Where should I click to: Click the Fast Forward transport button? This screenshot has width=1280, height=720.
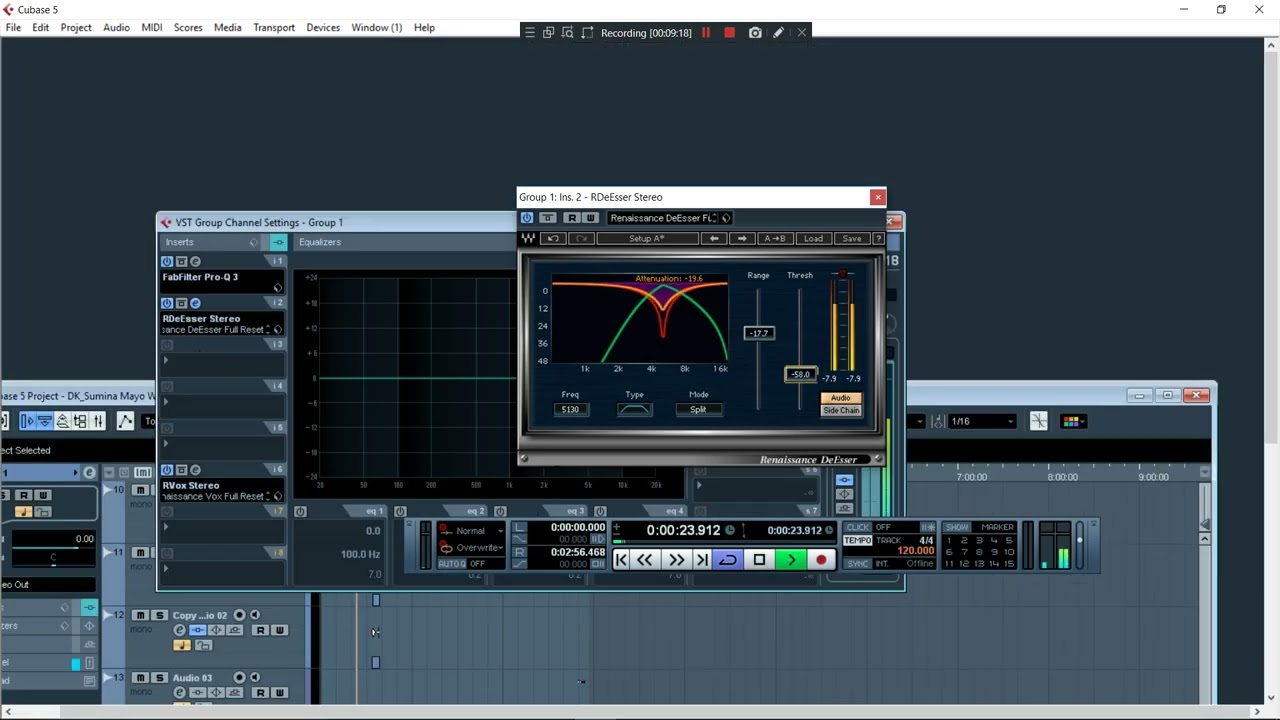[x=676, y=560]
